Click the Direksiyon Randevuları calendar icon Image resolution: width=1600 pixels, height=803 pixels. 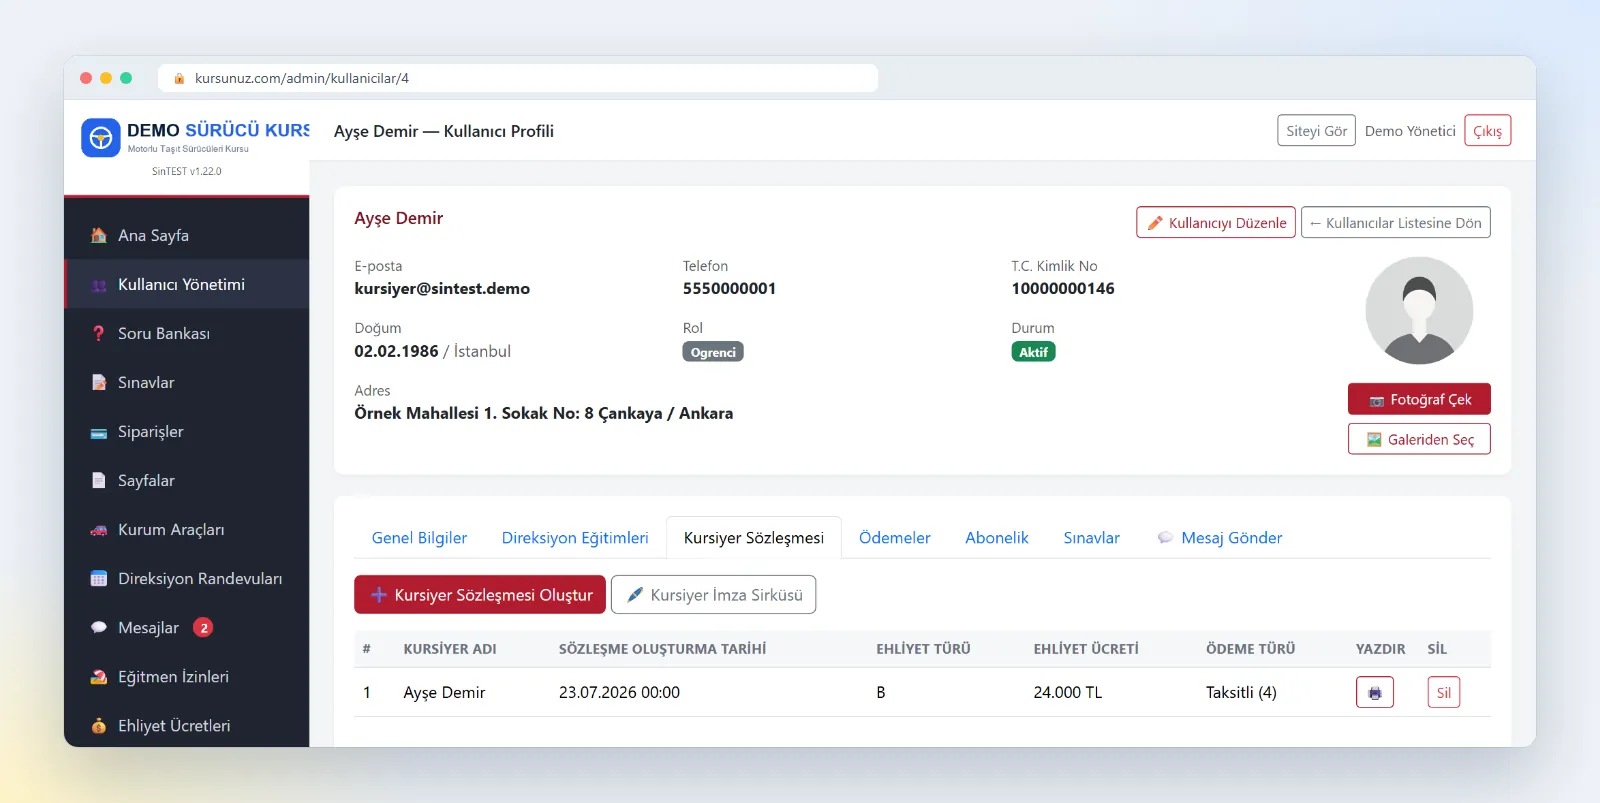tap(99, 578)
